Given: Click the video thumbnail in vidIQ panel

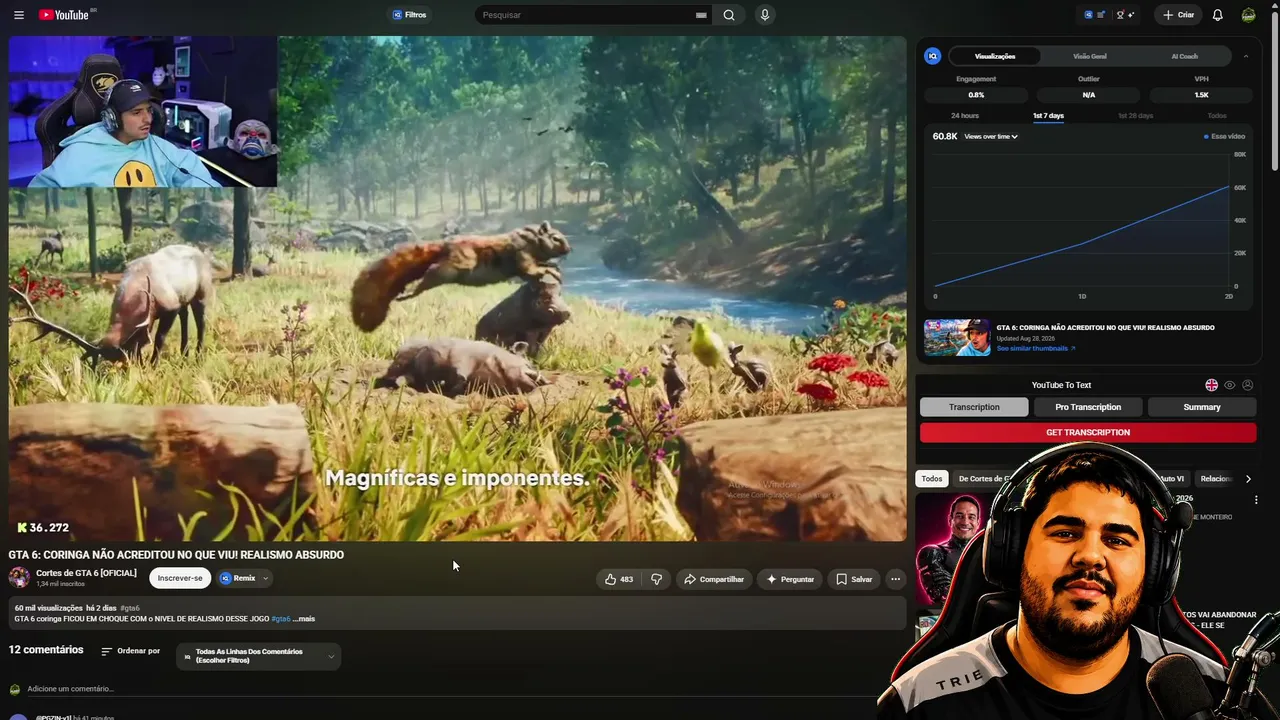Looking at the screenshot, I should [957, 338].
